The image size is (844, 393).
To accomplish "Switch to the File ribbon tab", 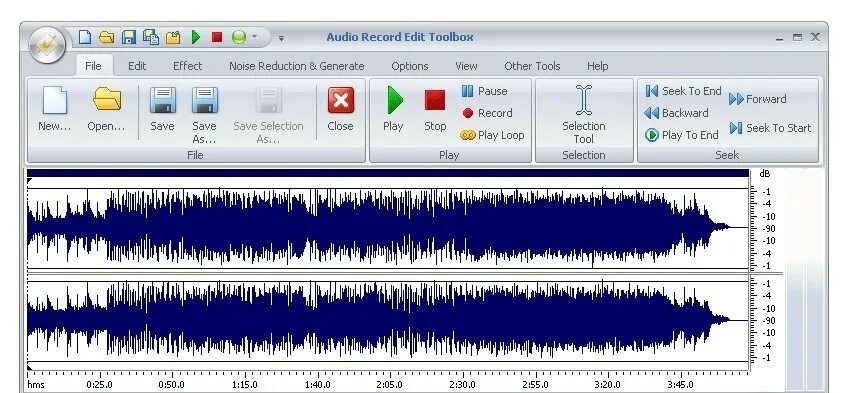I will (x=93, y=66).
